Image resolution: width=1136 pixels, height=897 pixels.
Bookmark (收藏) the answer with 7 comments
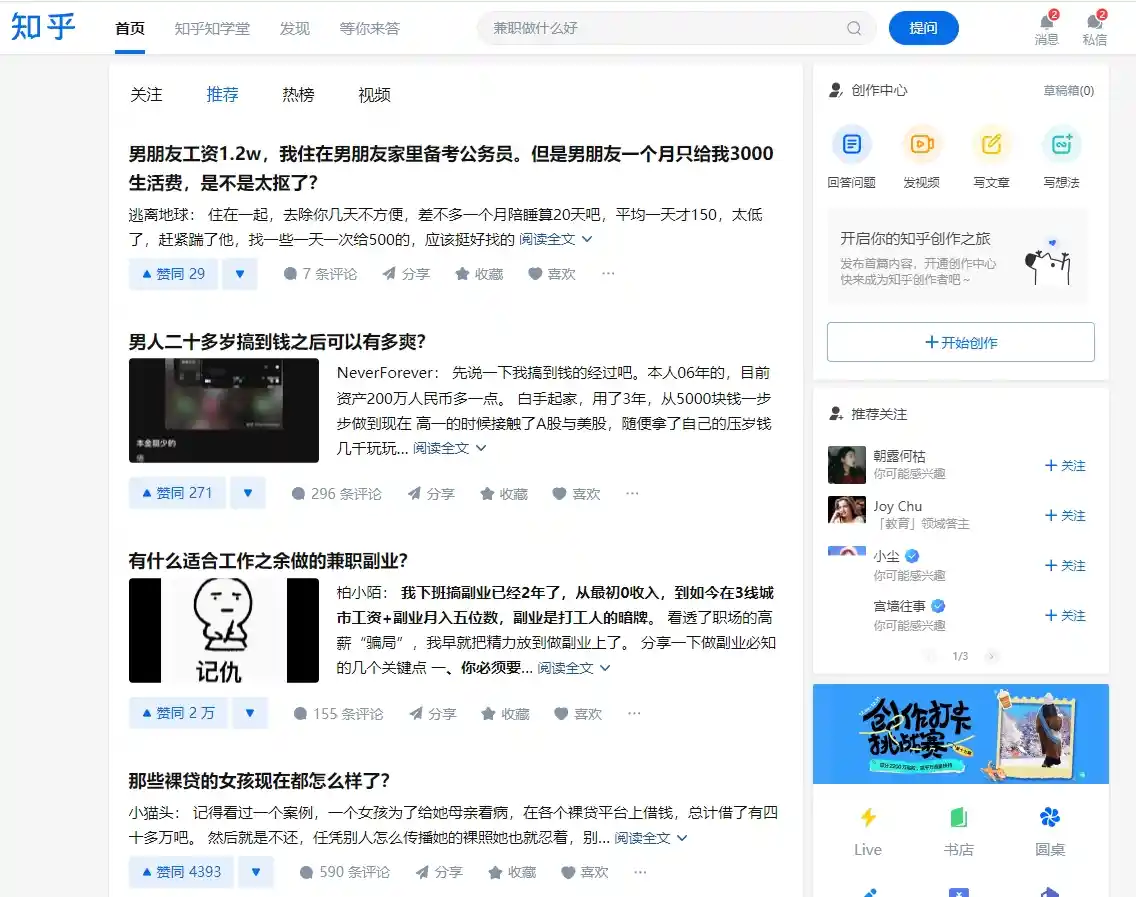pos(479,274)
